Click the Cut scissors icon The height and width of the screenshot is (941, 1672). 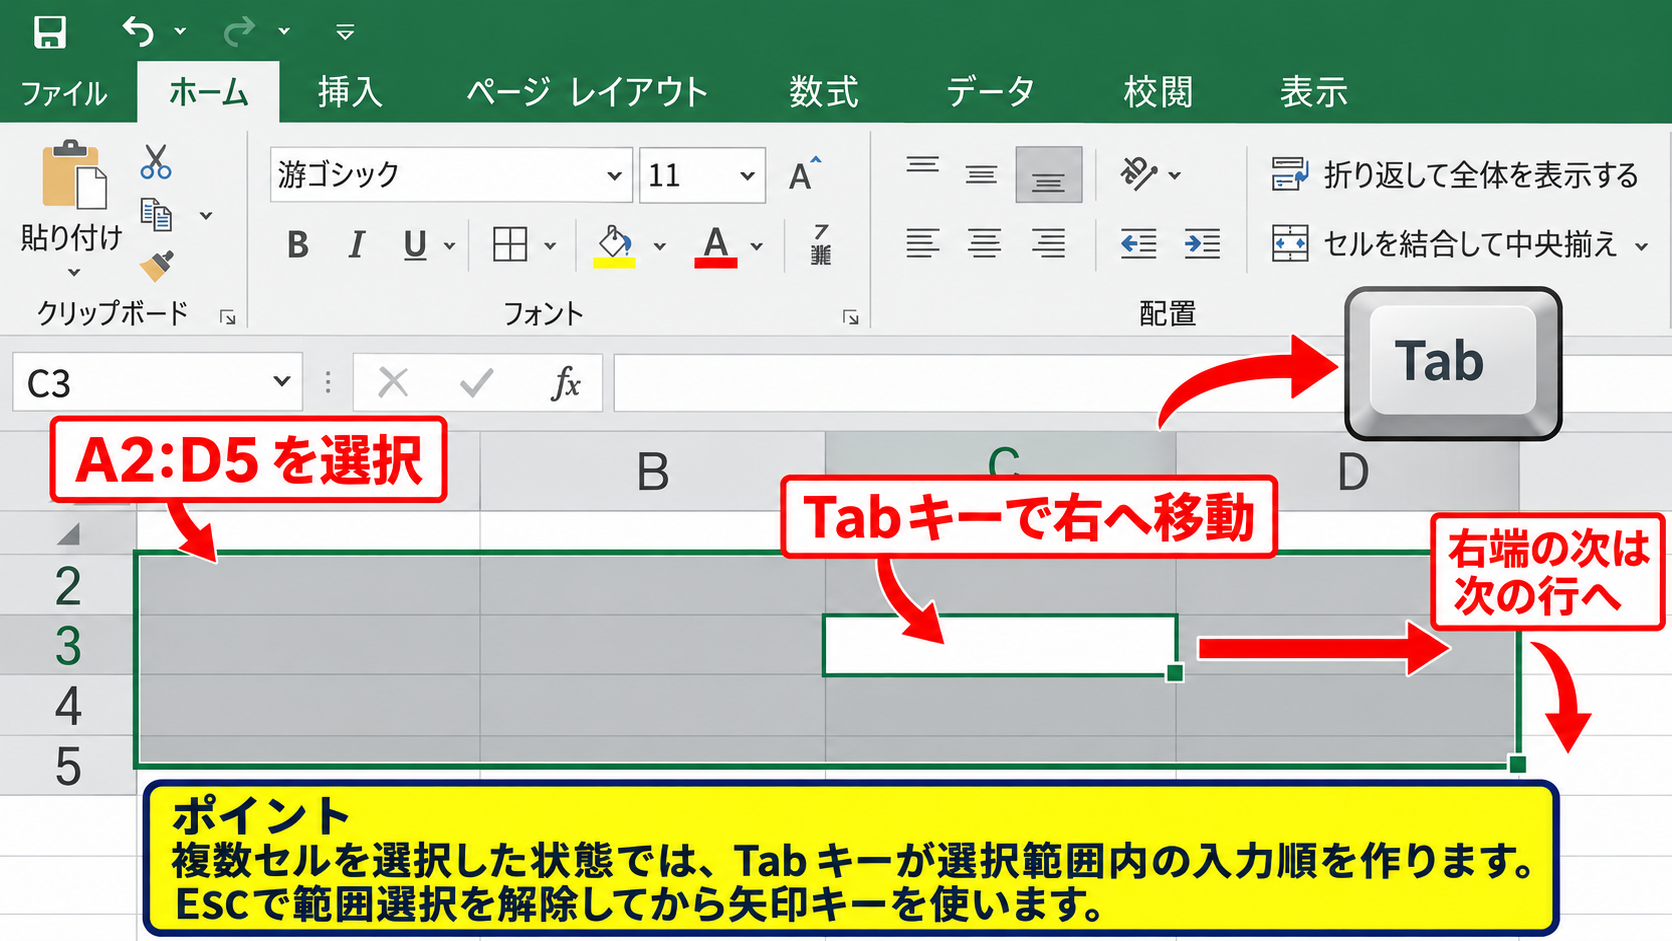(155, 162)
